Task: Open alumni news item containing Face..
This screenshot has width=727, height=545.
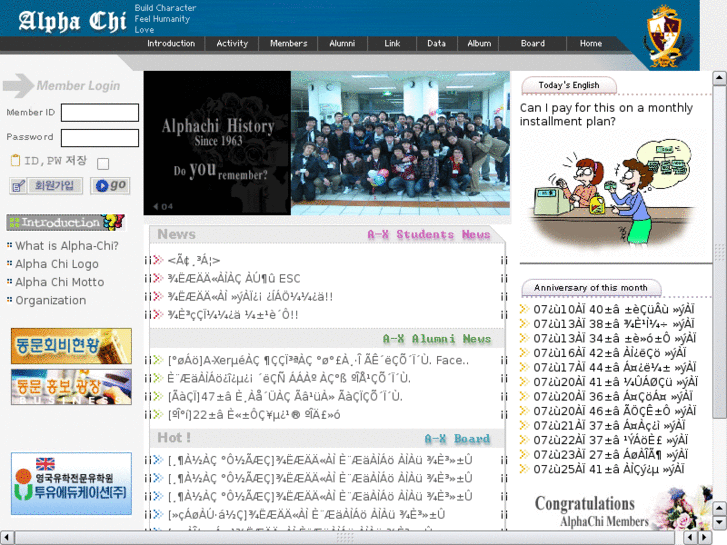Action: [x=318, y=360]
